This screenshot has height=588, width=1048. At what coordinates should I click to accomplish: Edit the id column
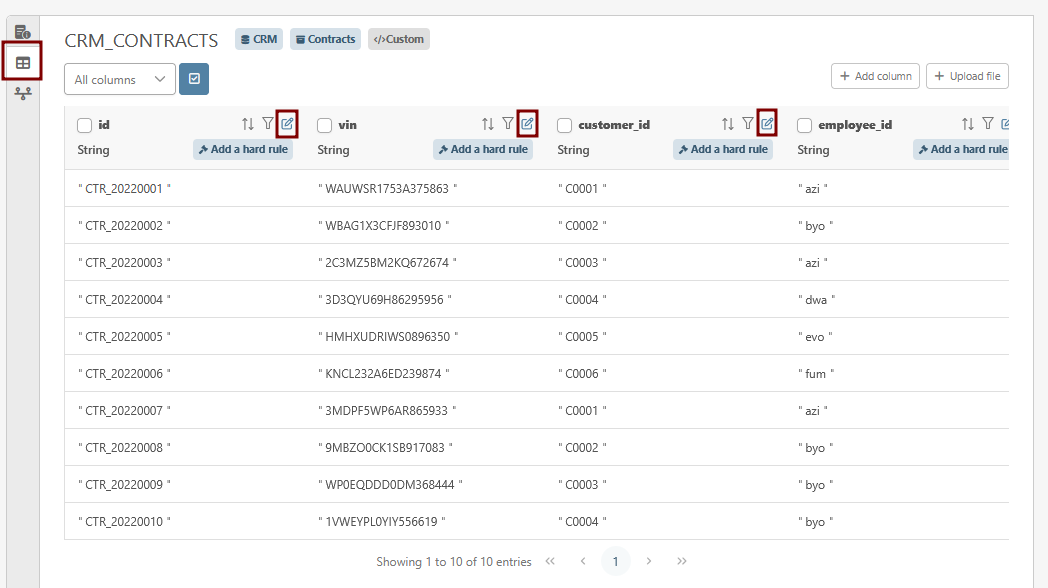287,124
